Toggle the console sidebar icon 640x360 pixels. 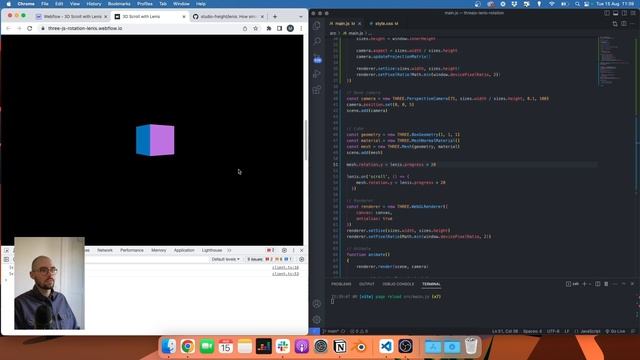pos(6,259)
